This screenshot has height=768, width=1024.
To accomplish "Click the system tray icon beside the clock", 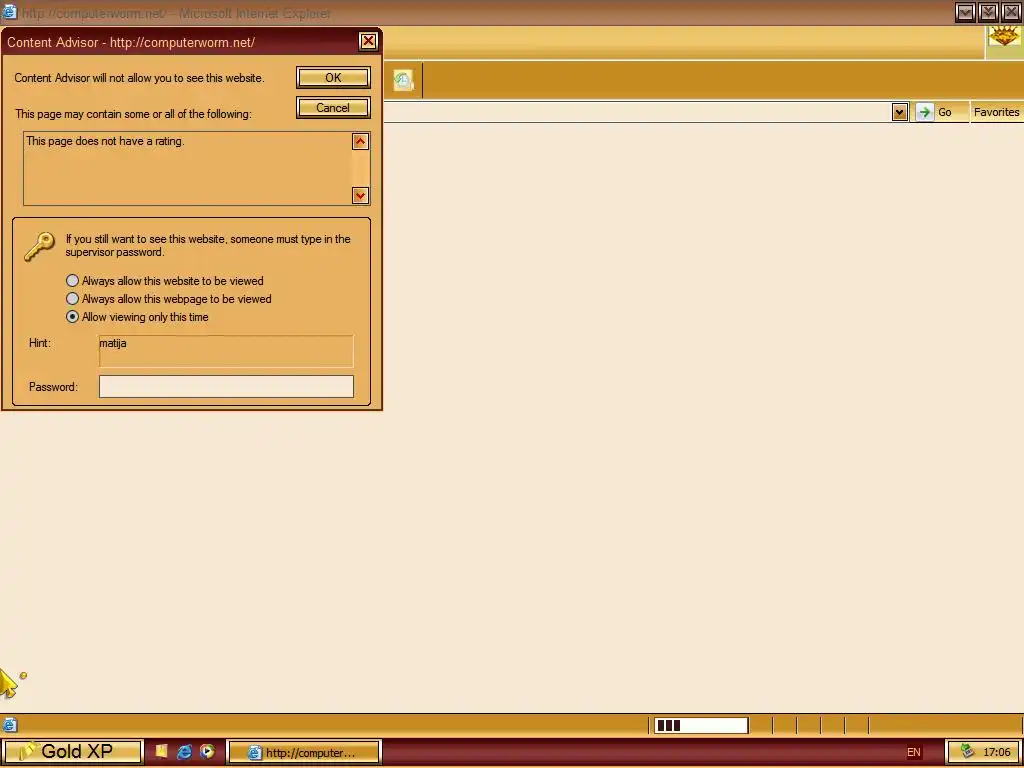I will [967, 752].
